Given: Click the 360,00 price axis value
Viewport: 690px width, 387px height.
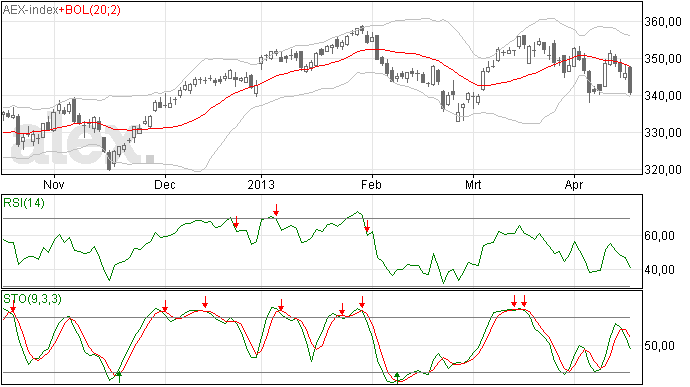Looking at the screenshot, I should tap(663, 22).
